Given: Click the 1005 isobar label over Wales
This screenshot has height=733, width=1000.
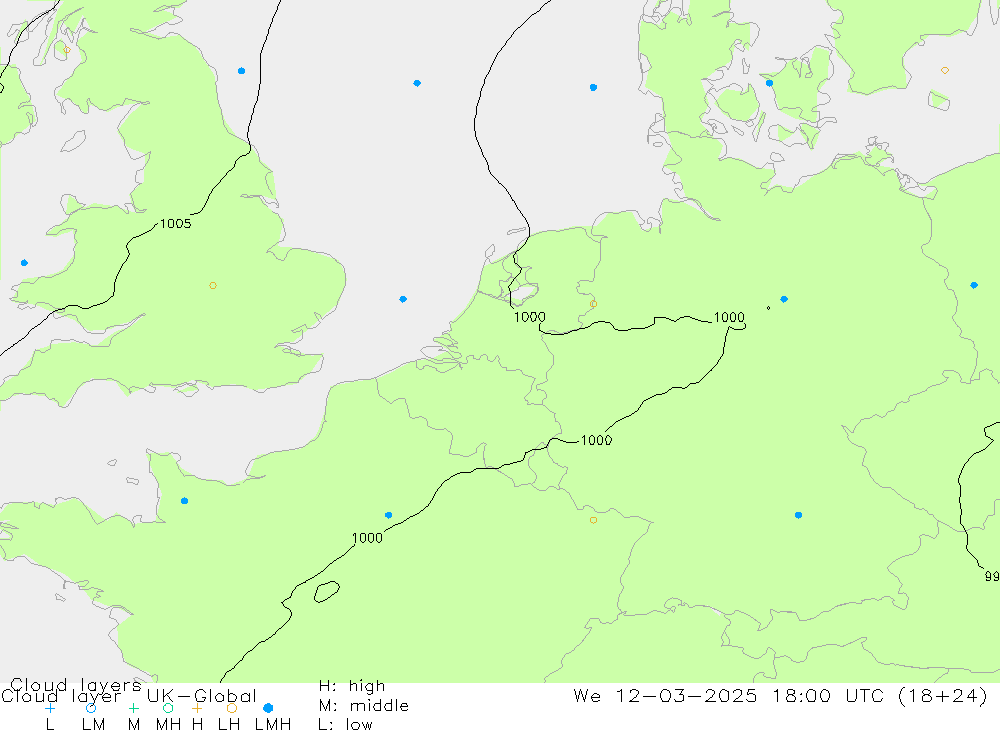Looking at the screenshot, I should click(x=175, y=223).
